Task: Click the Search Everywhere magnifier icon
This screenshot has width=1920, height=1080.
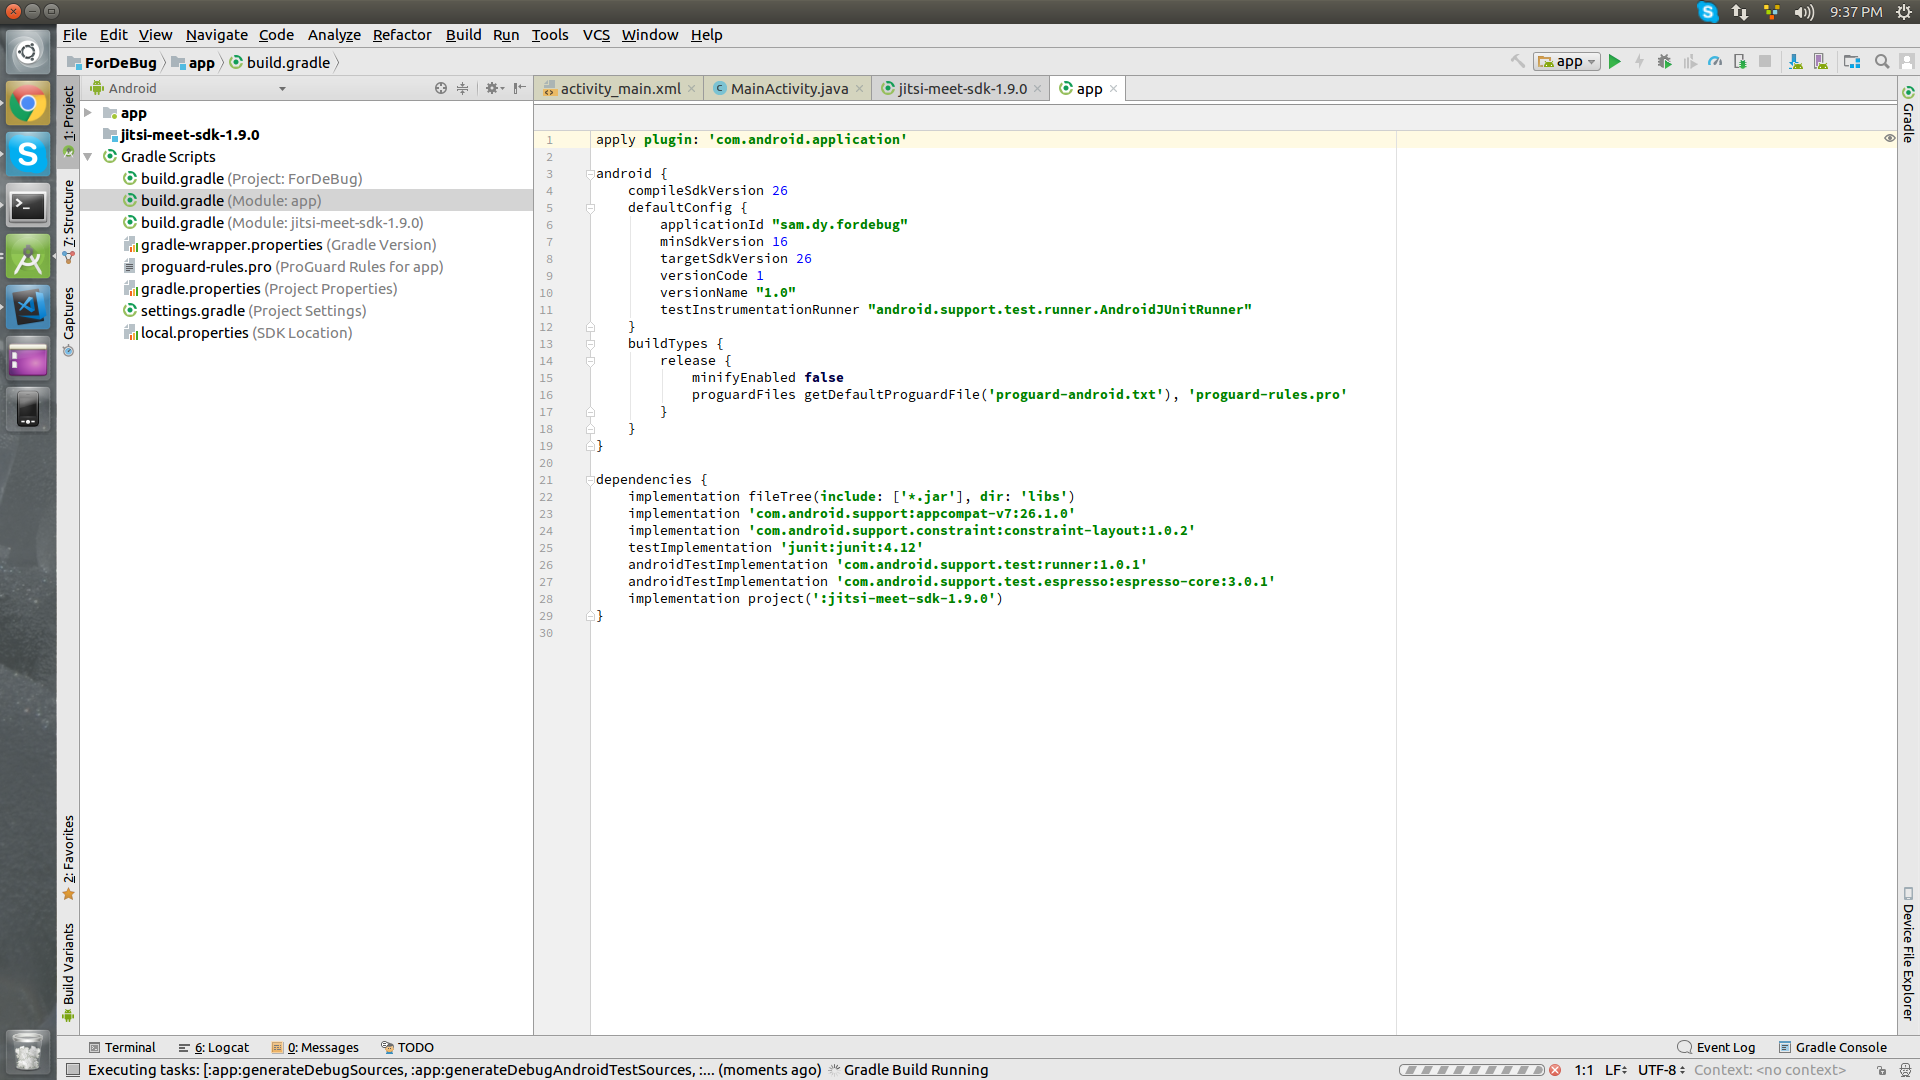Action: [x=1882, y=61]
